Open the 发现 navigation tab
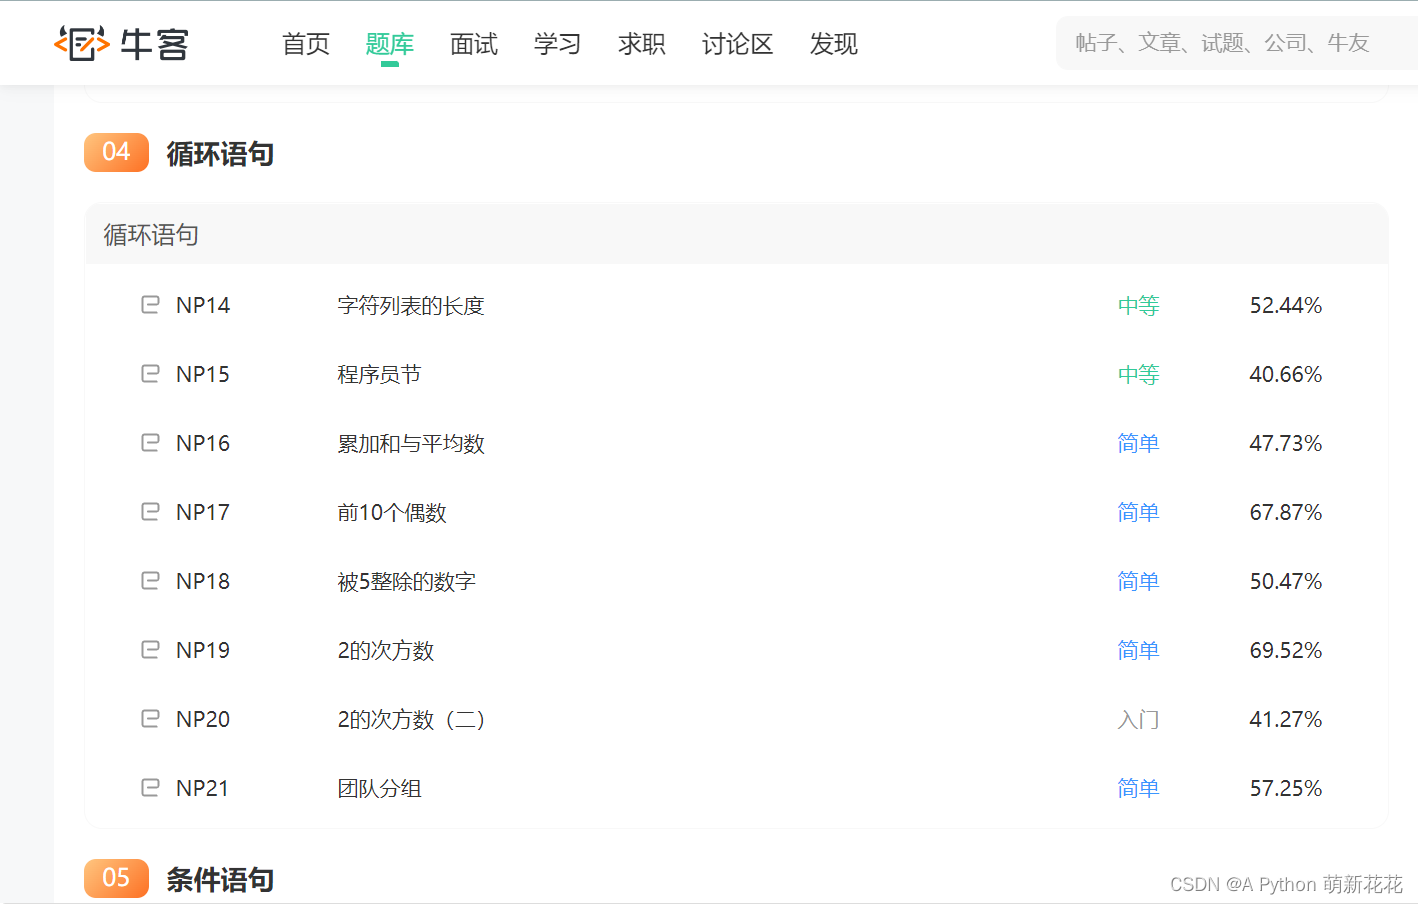The height and width of the screenshot is (904, 1418). [834, 44]
